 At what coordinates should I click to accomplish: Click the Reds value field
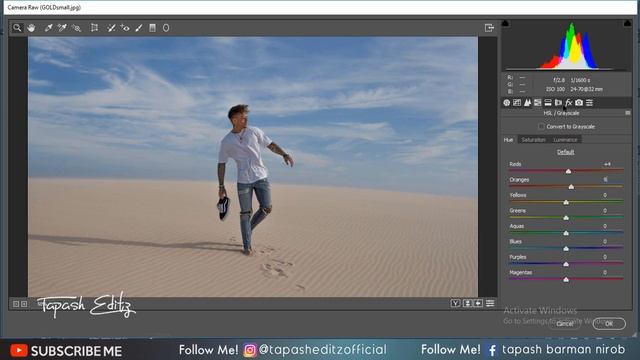607,164
